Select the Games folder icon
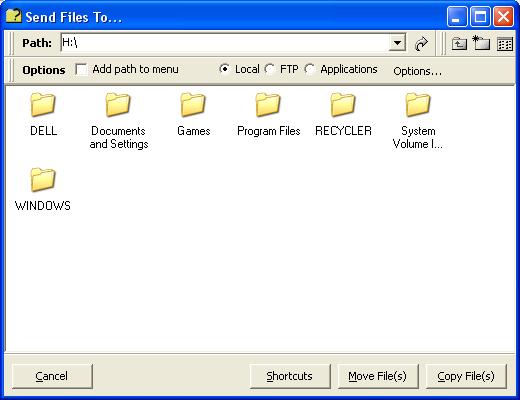 click(x=193, y=105)
